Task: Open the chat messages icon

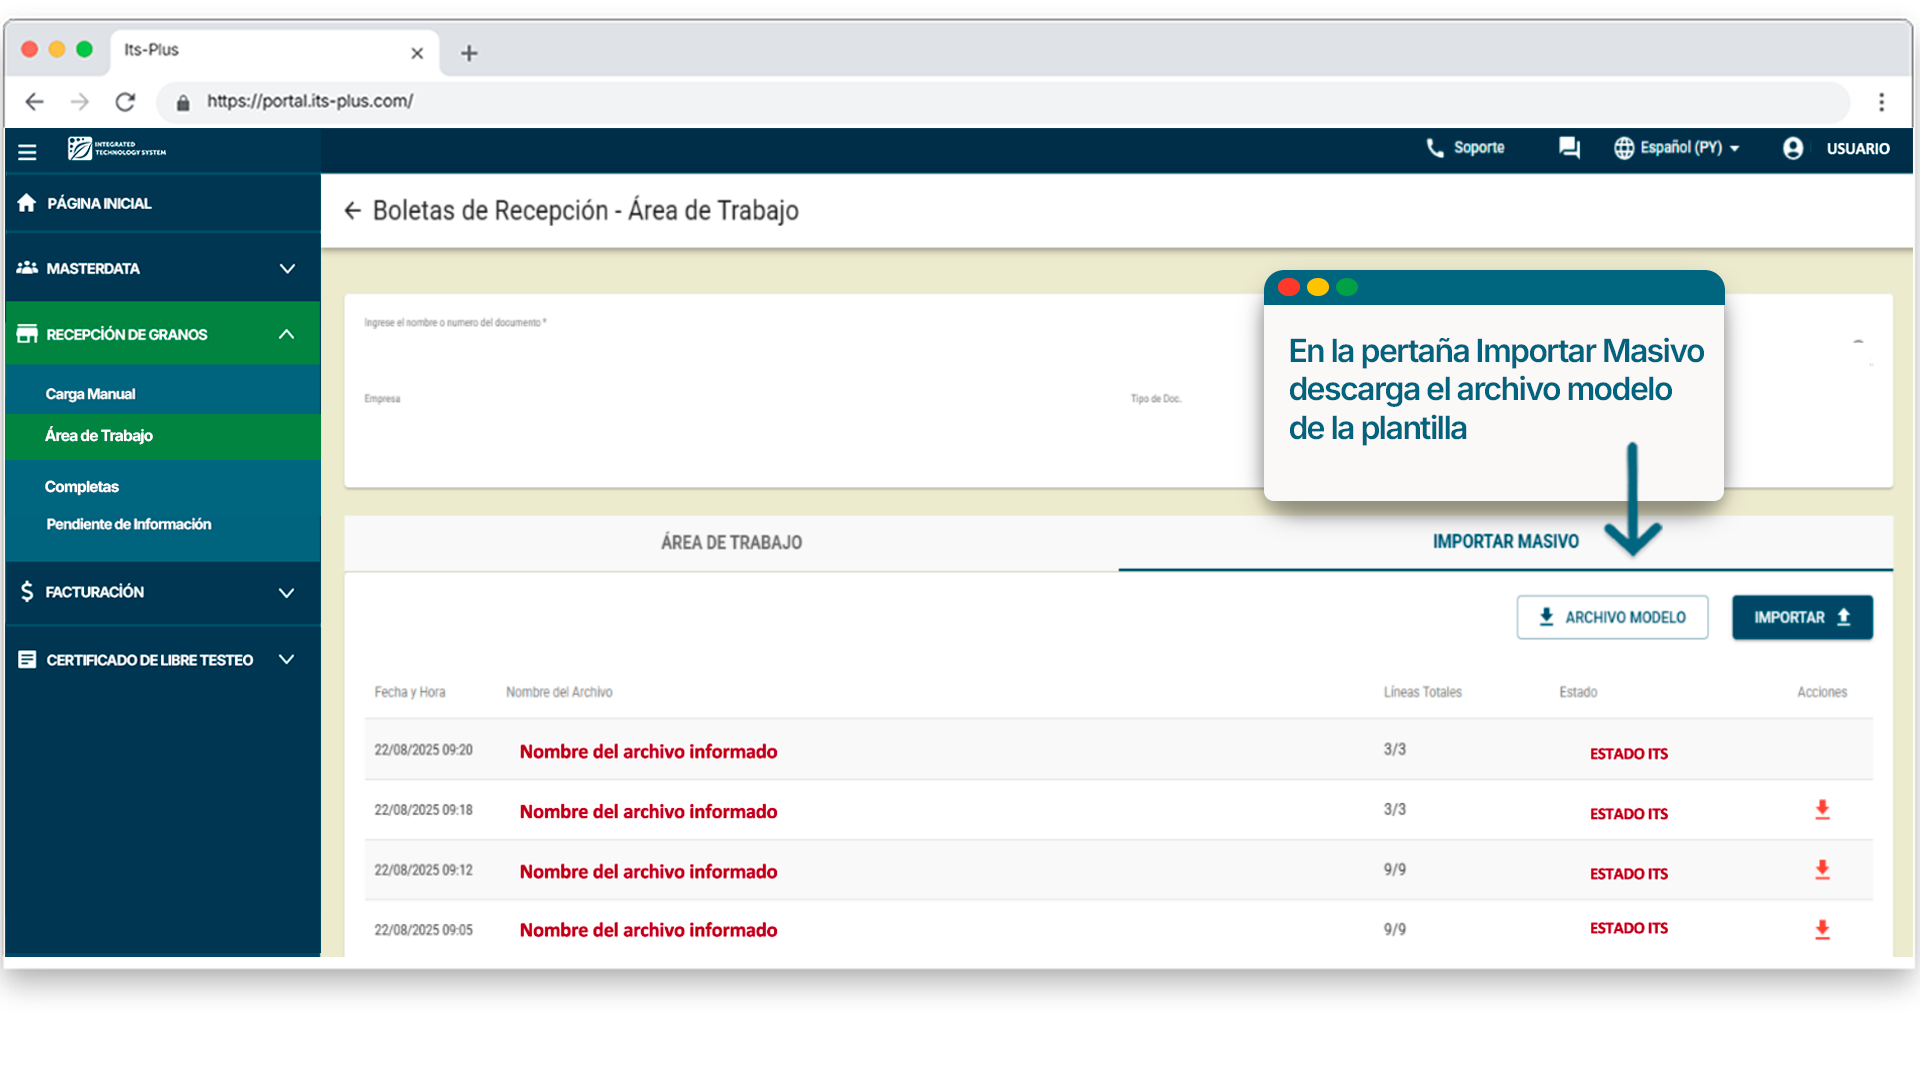Action: pyautogui.click(x=1569, y=148)
